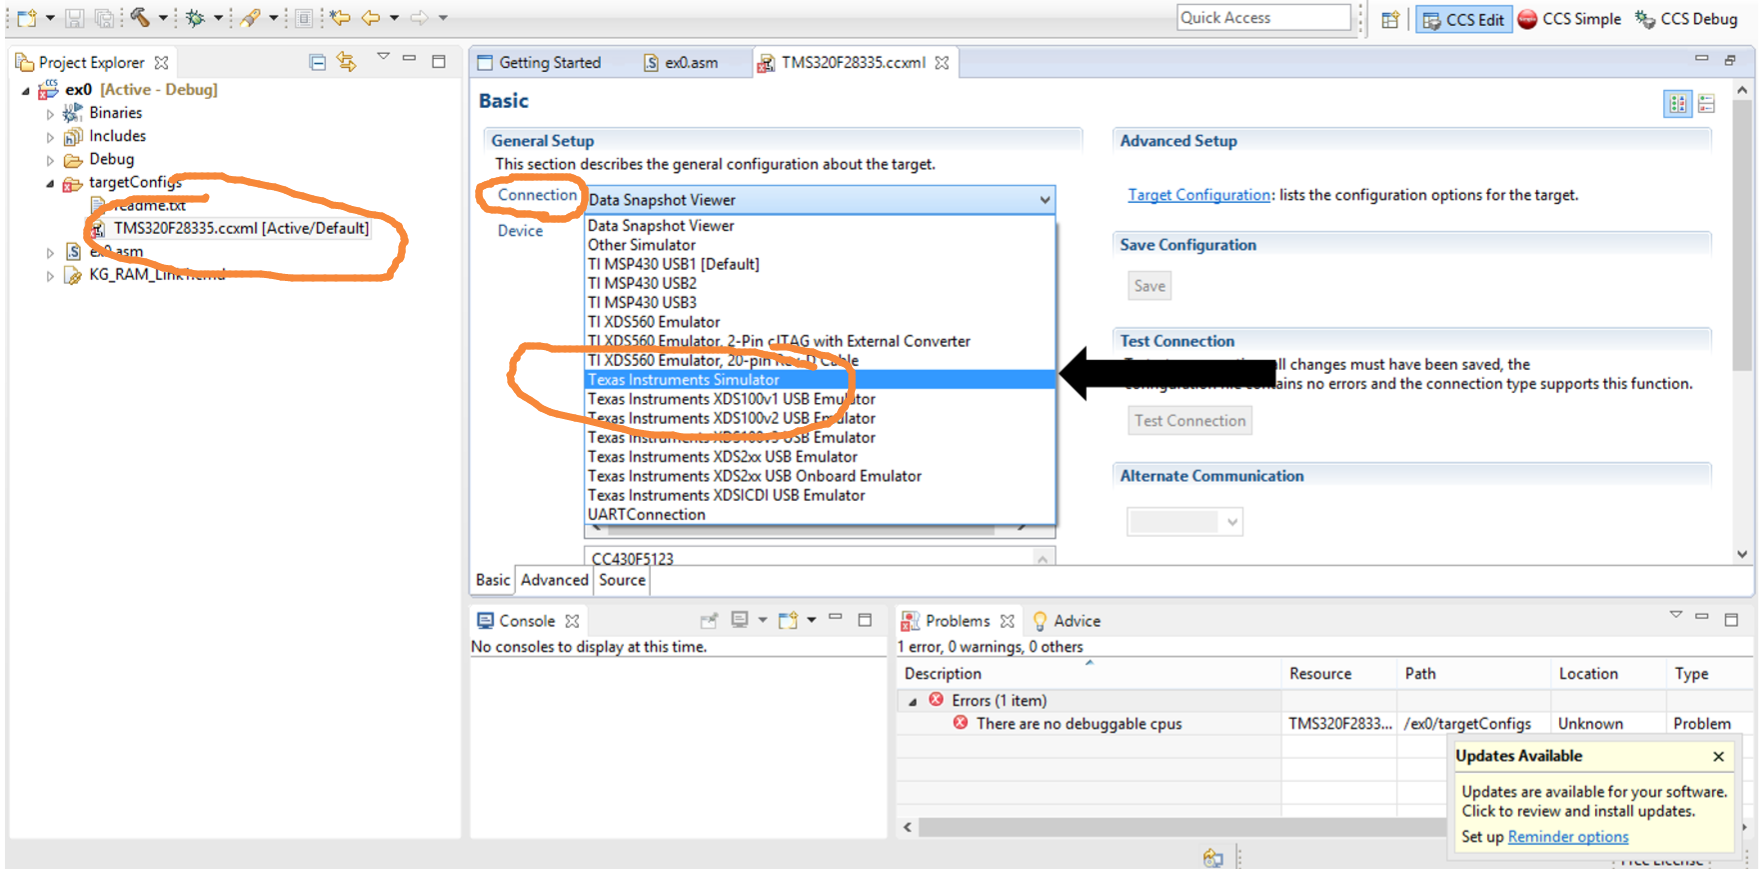Select Texas Instruments Simulator in list
Screen dimensions: 1760x869
point(820,379)
